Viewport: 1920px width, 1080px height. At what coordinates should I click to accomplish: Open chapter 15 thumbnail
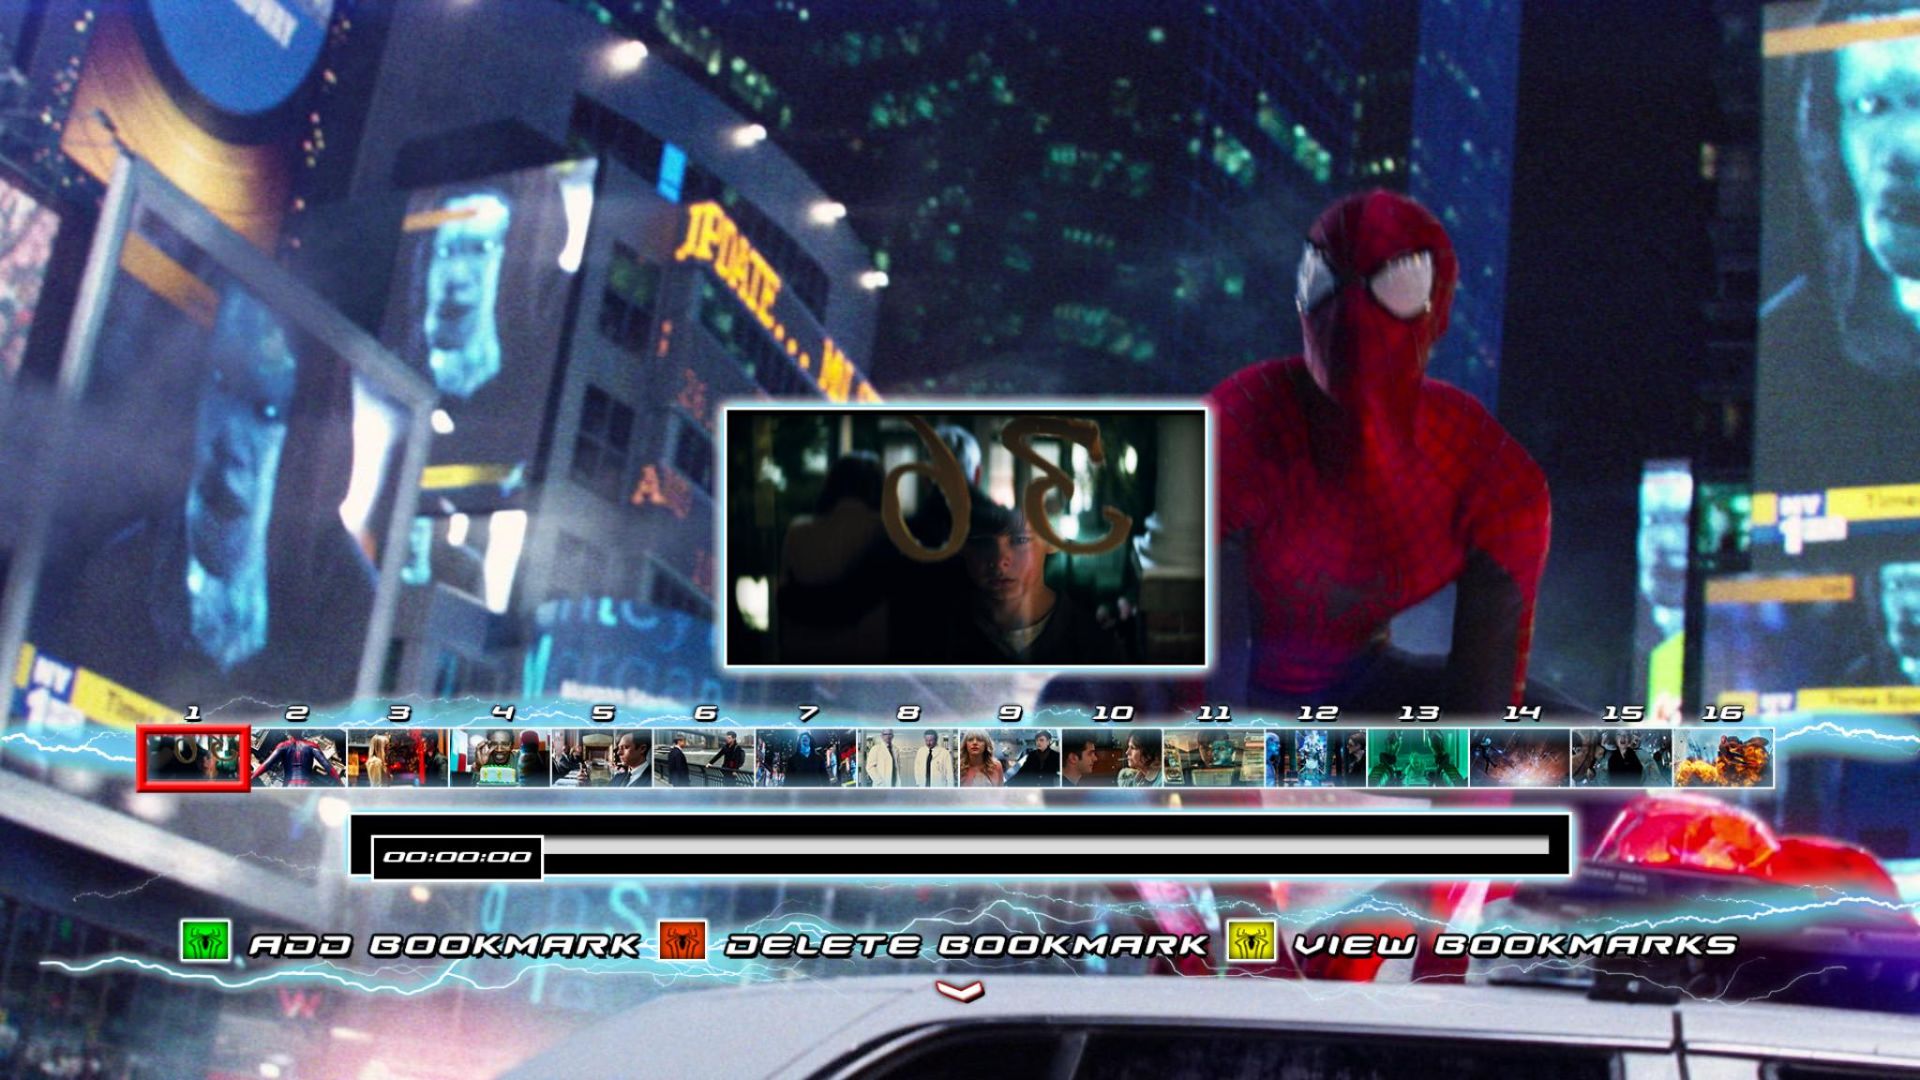pos(1622,758)
